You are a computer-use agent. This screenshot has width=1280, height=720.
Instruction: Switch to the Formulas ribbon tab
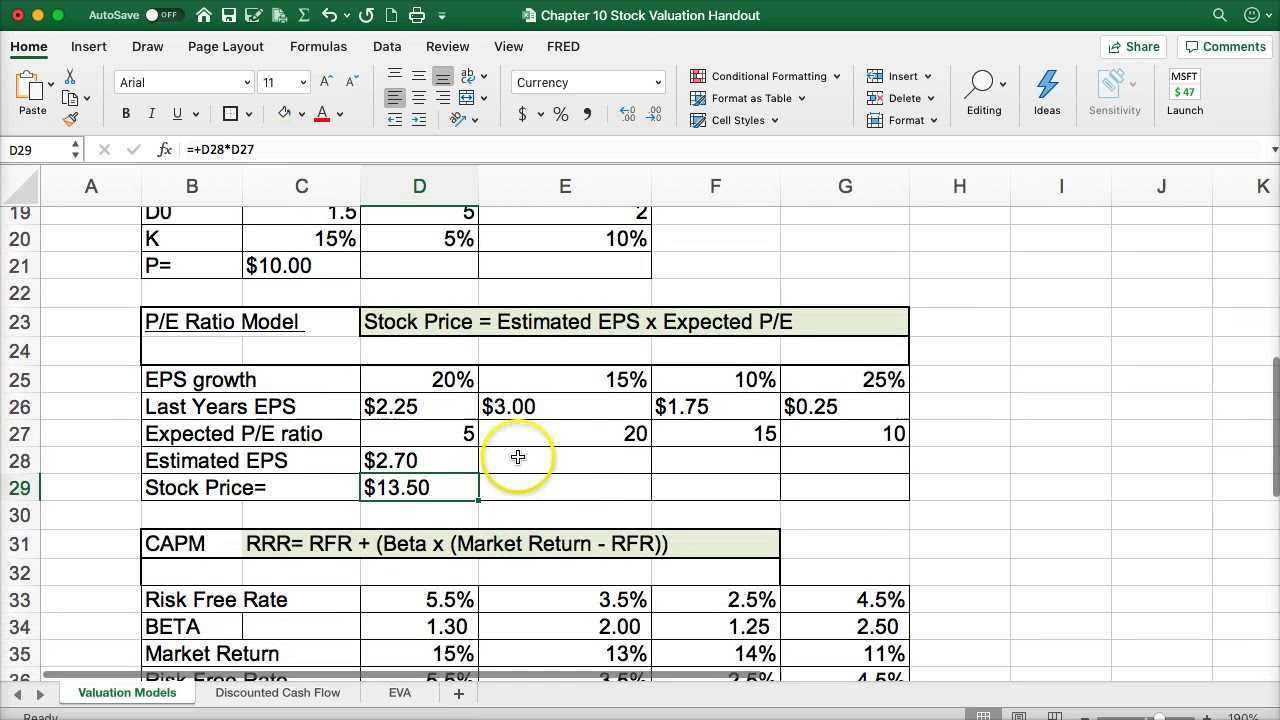(318, 46)
